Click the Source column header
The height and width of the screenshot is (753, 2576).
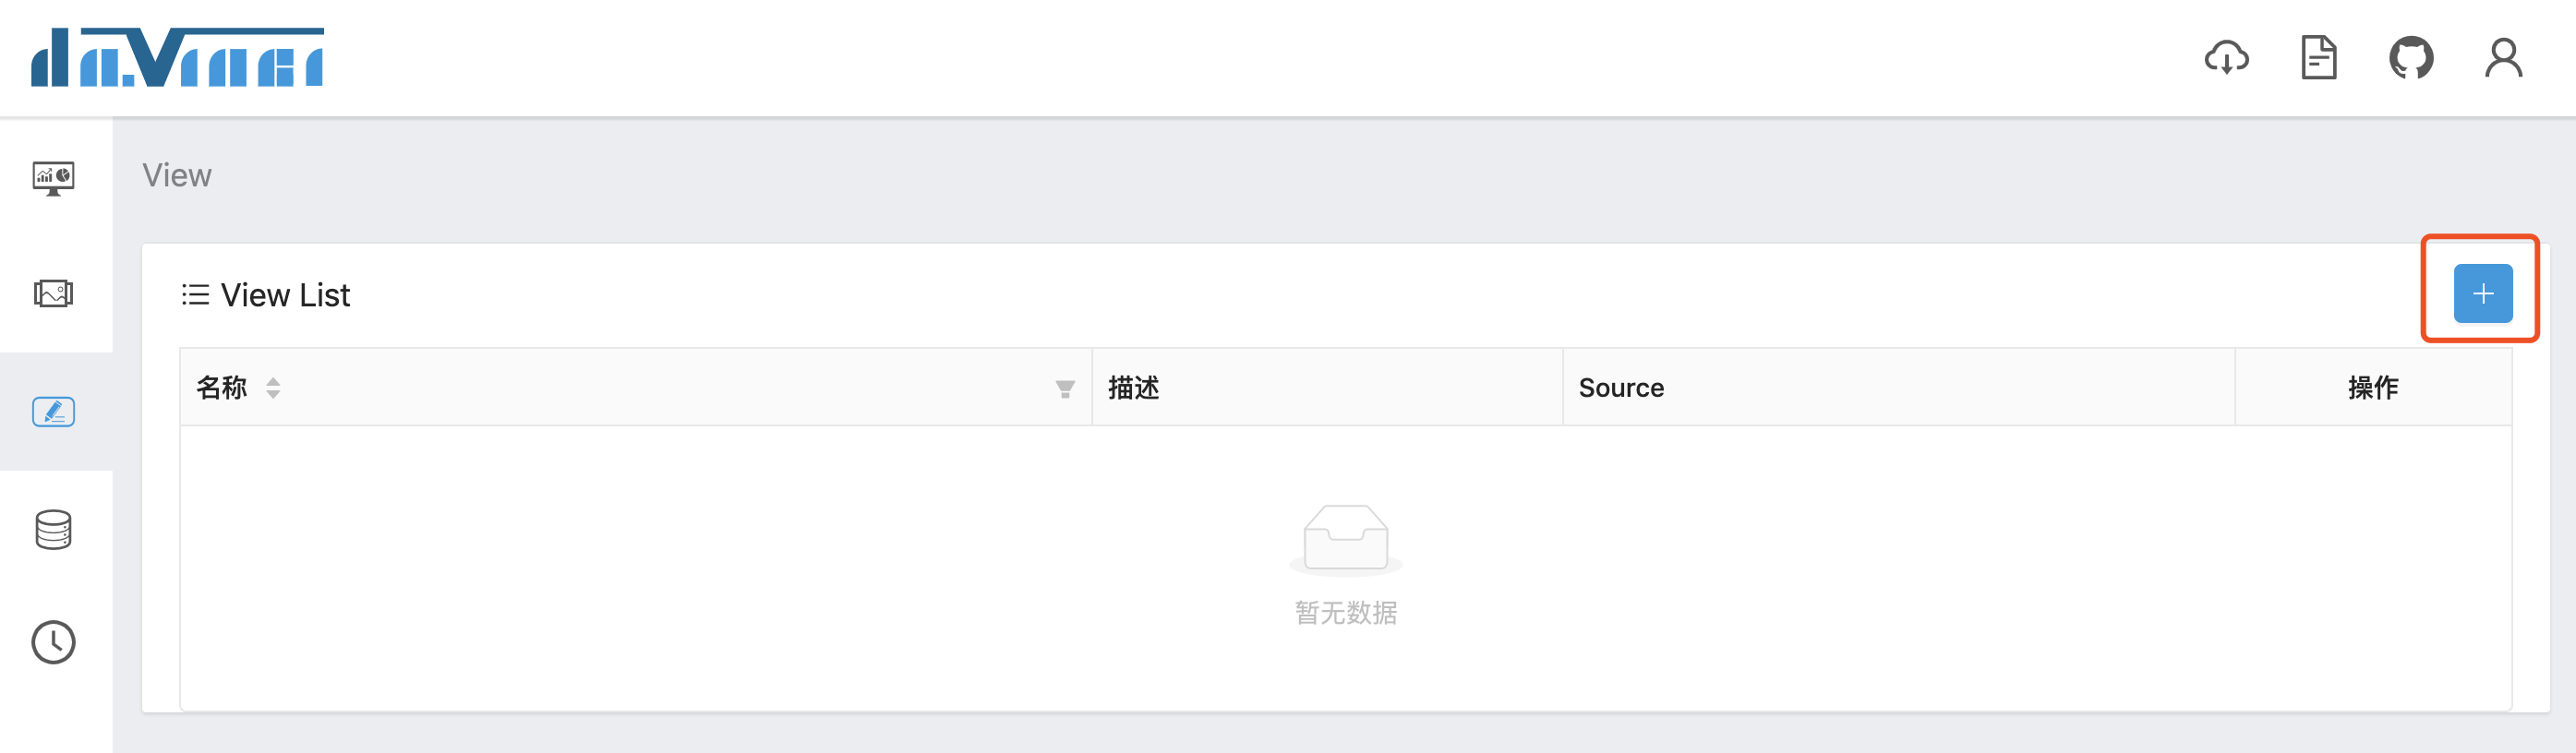click(1621, 388)
